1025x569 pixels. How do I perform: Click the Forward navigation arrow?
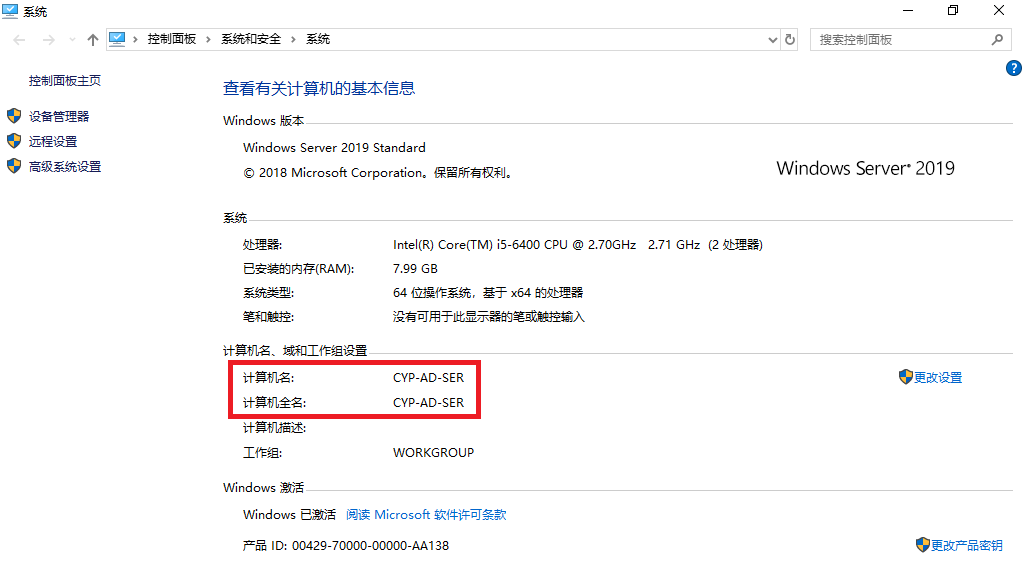tap(48, 40)
